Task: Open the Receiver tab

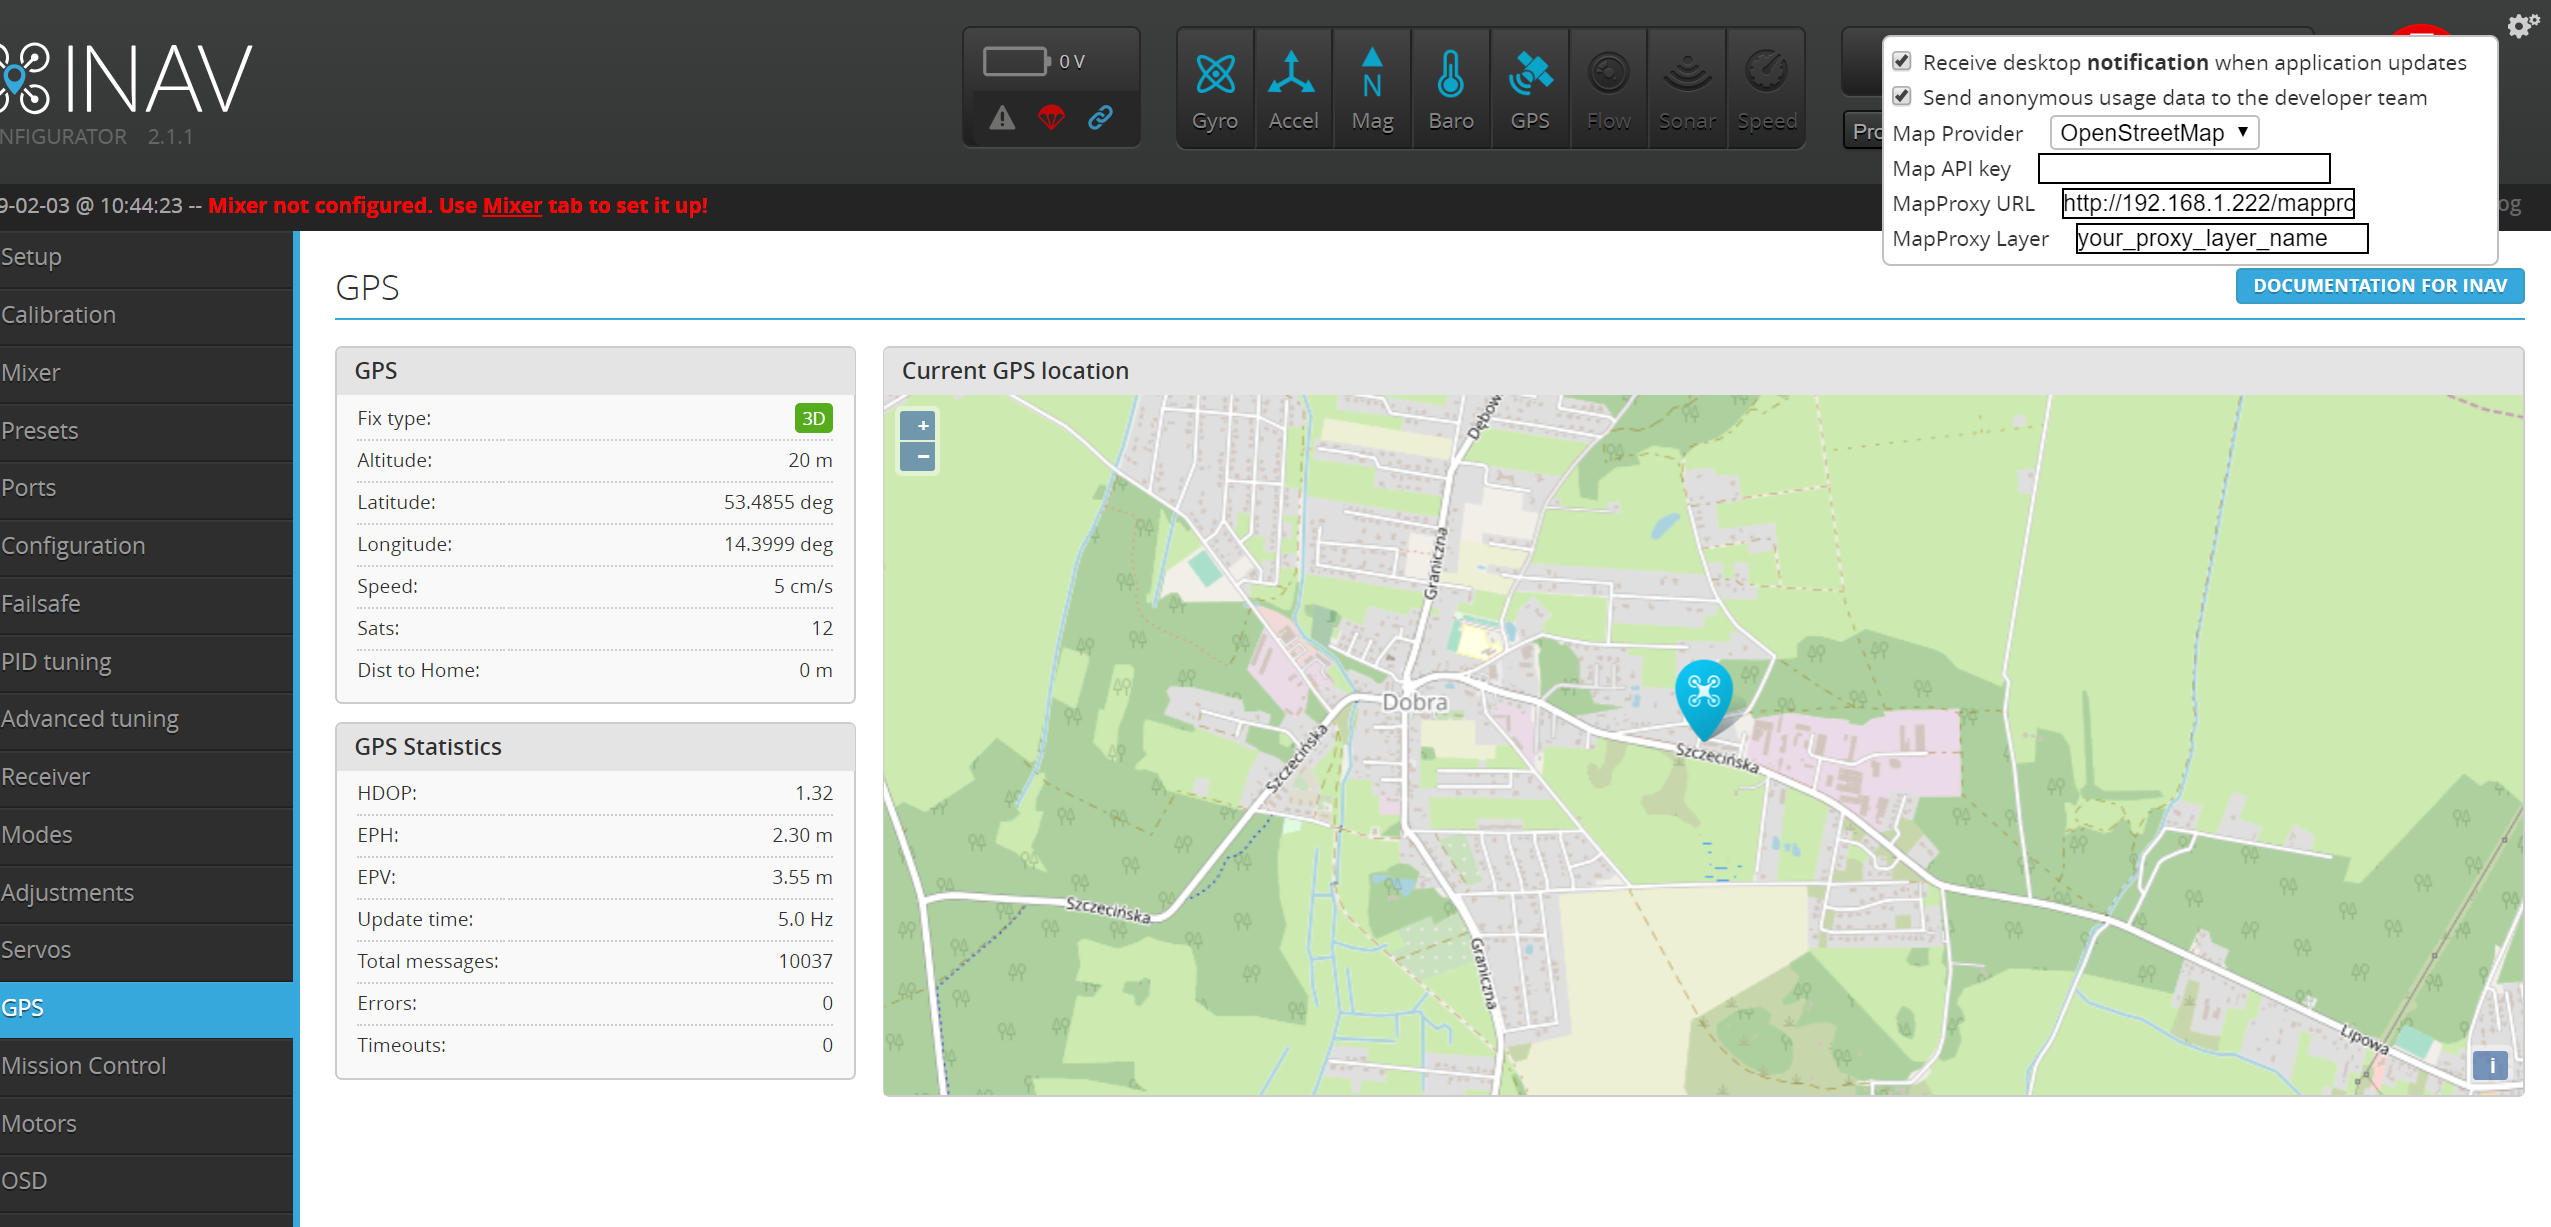Action: 45,776
